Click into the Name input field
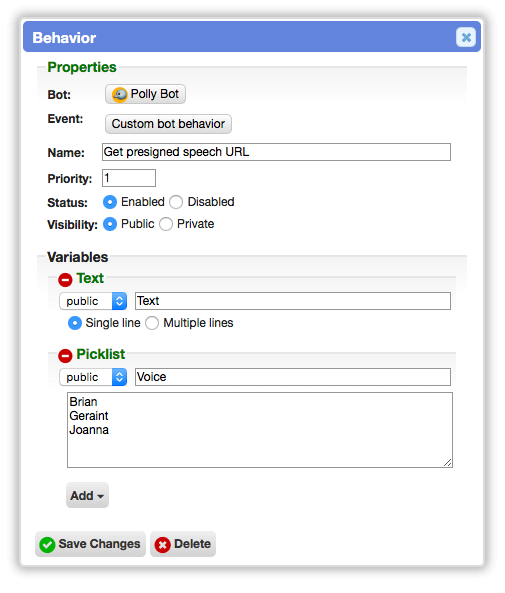This screenshot has height=593, width=505. [277, 152]
